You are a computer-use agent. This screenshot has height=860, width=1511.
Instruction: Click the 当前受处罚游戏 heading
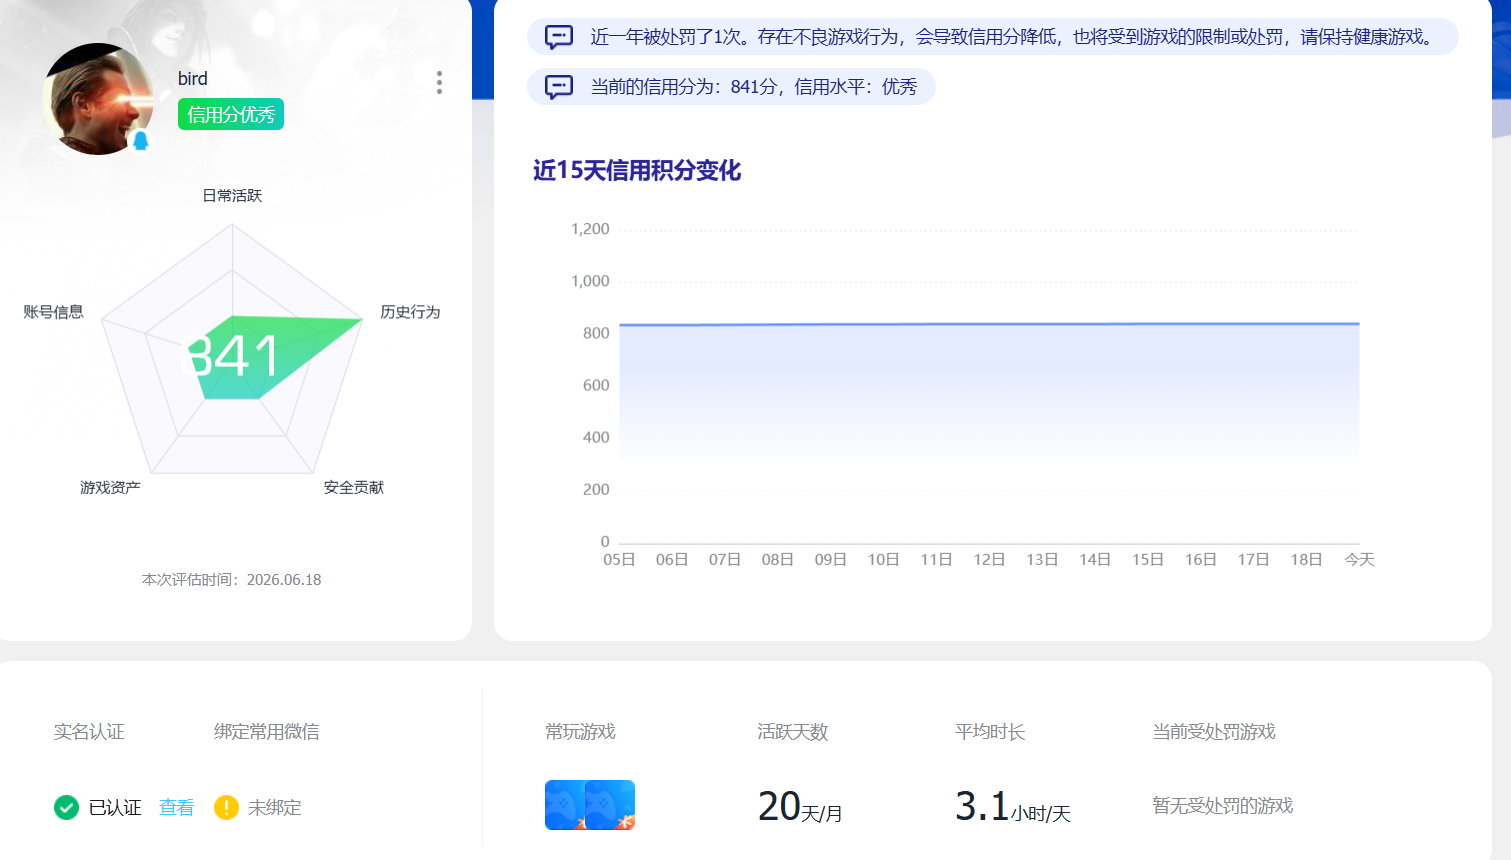(1214, 732)
